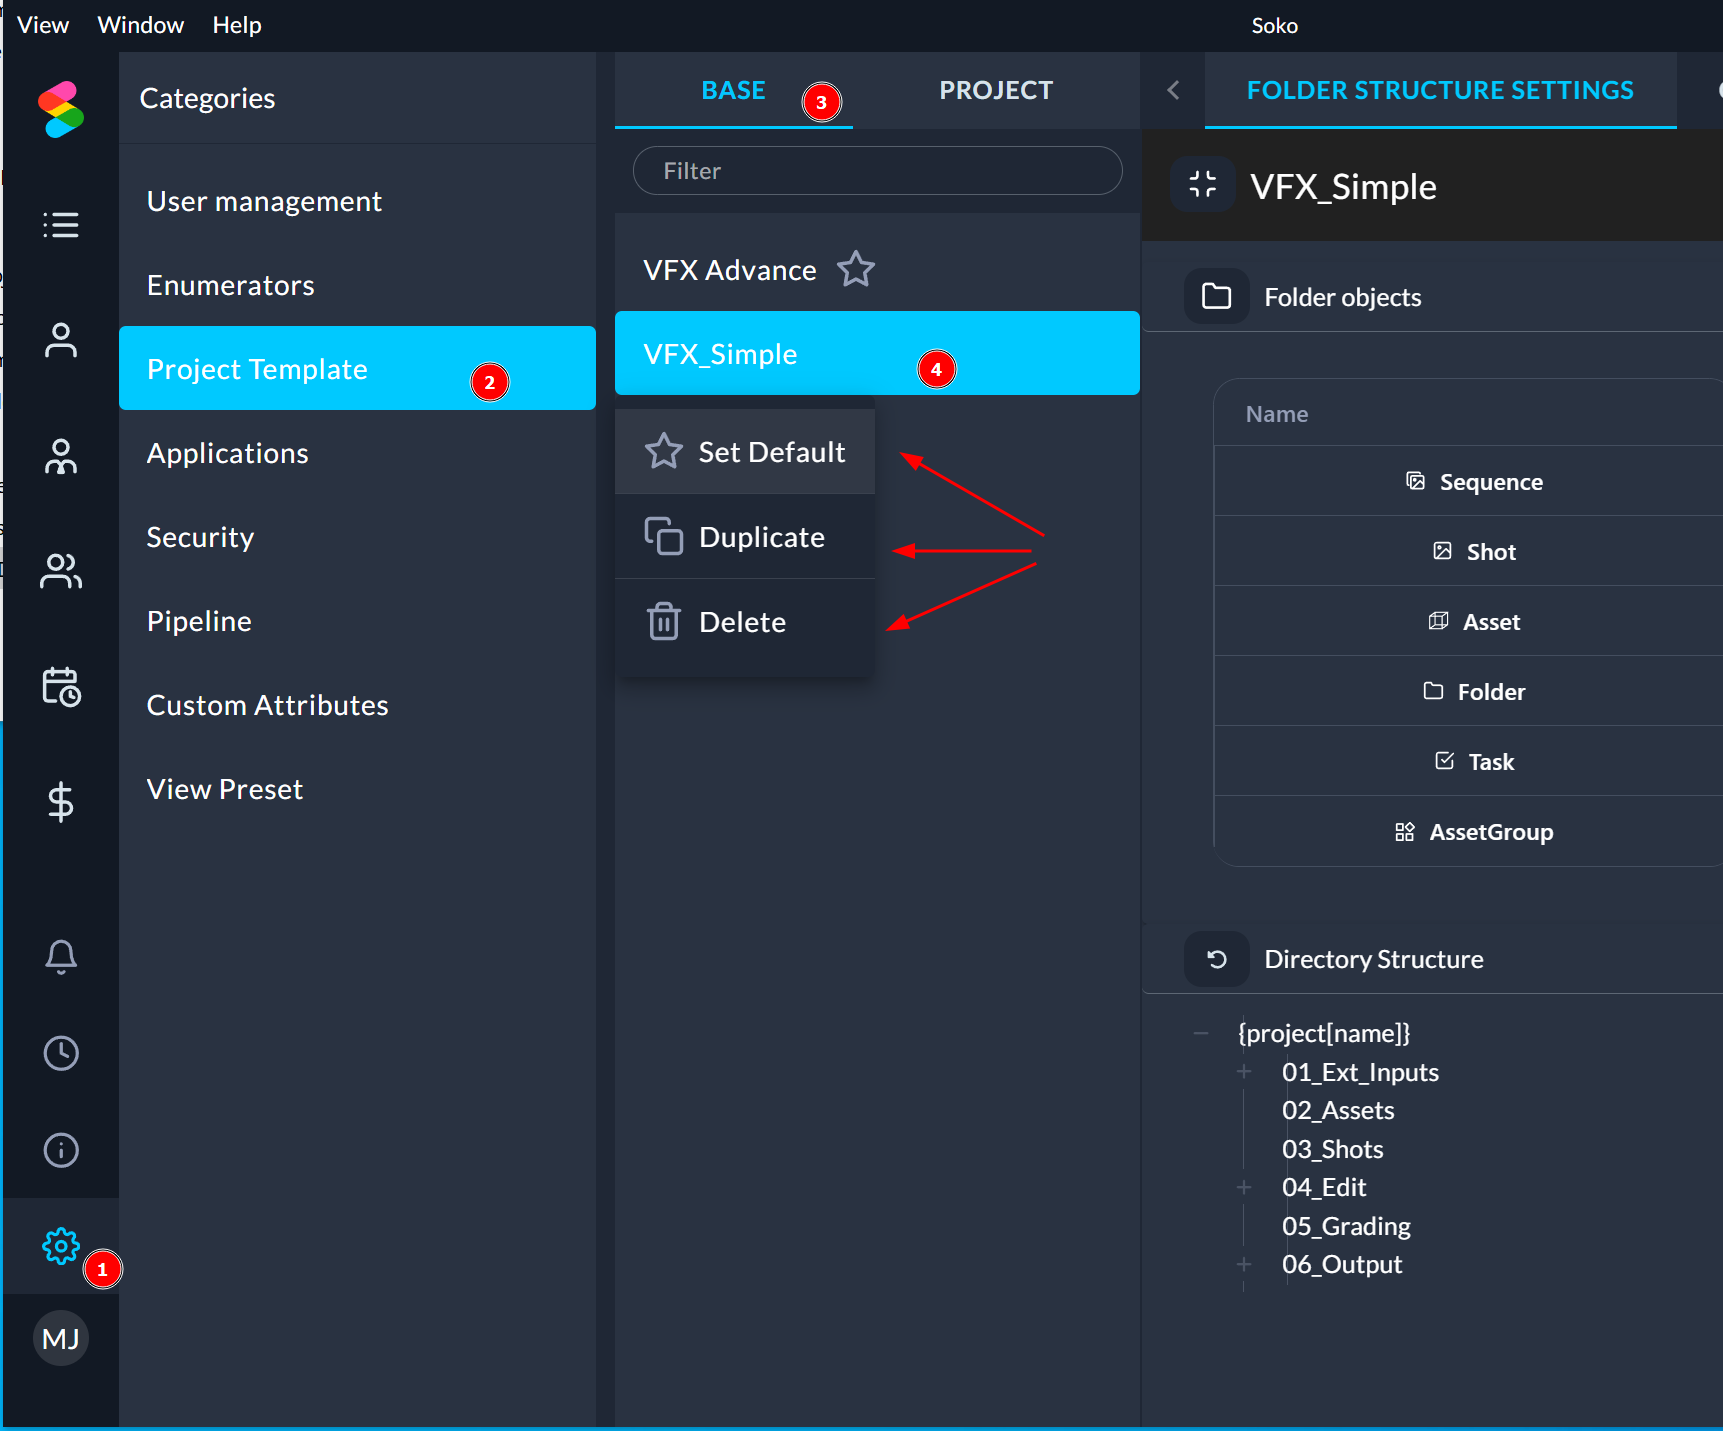Viewport: 1723px width, 1431px height.
Task: Expand the 01_Ext_Inputs folder node
Action: (x=1244, y=1072)
